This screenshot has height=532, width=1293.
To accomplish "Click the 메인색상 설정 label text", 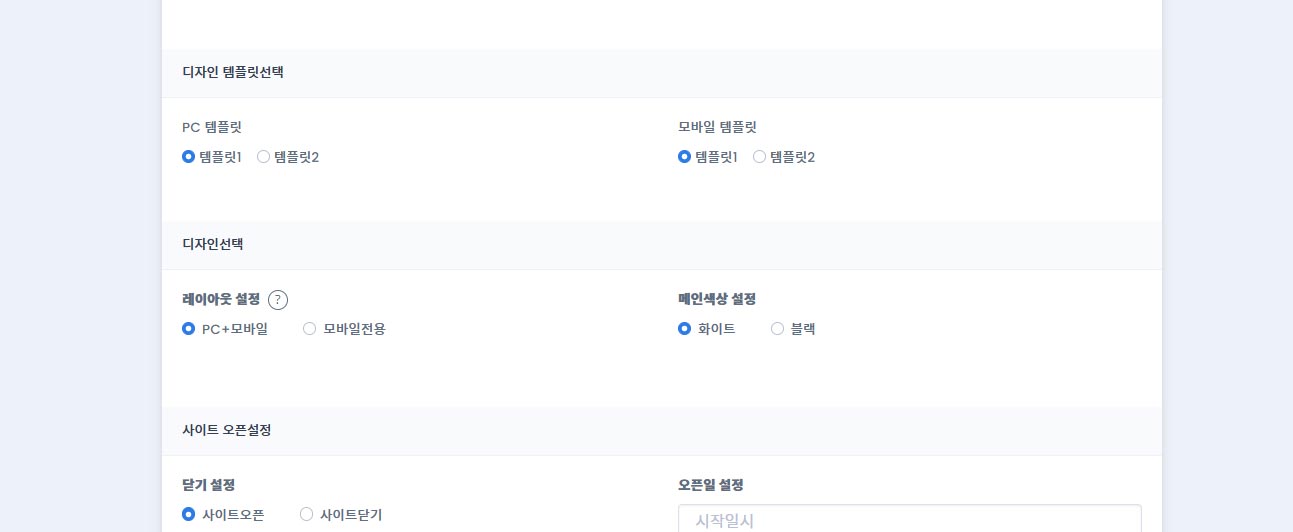I will tap(717, 299).
